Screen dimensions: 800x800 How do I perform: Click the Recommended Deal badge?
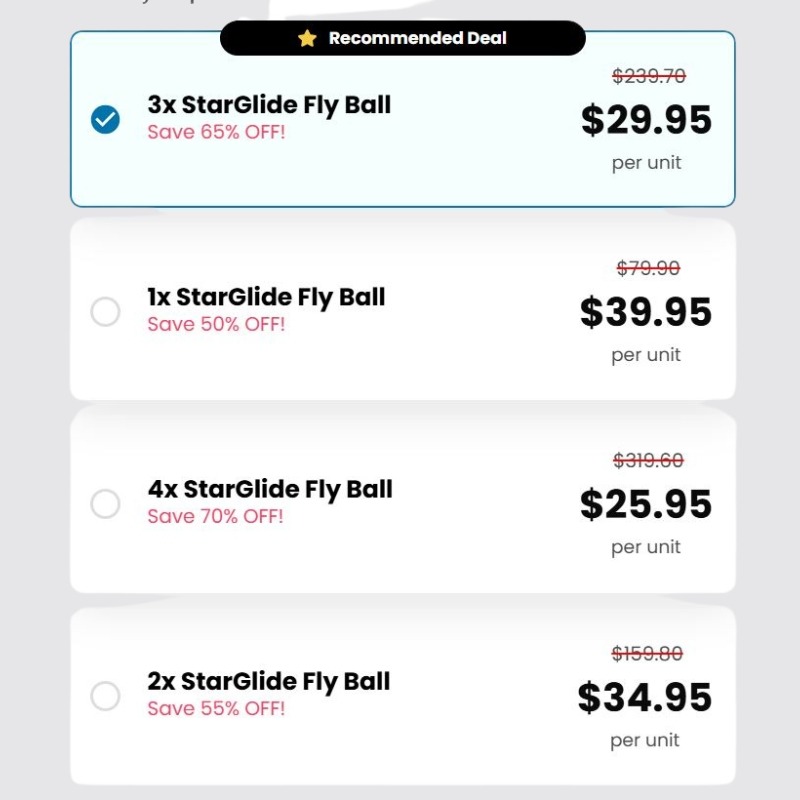tap(403, 38)
